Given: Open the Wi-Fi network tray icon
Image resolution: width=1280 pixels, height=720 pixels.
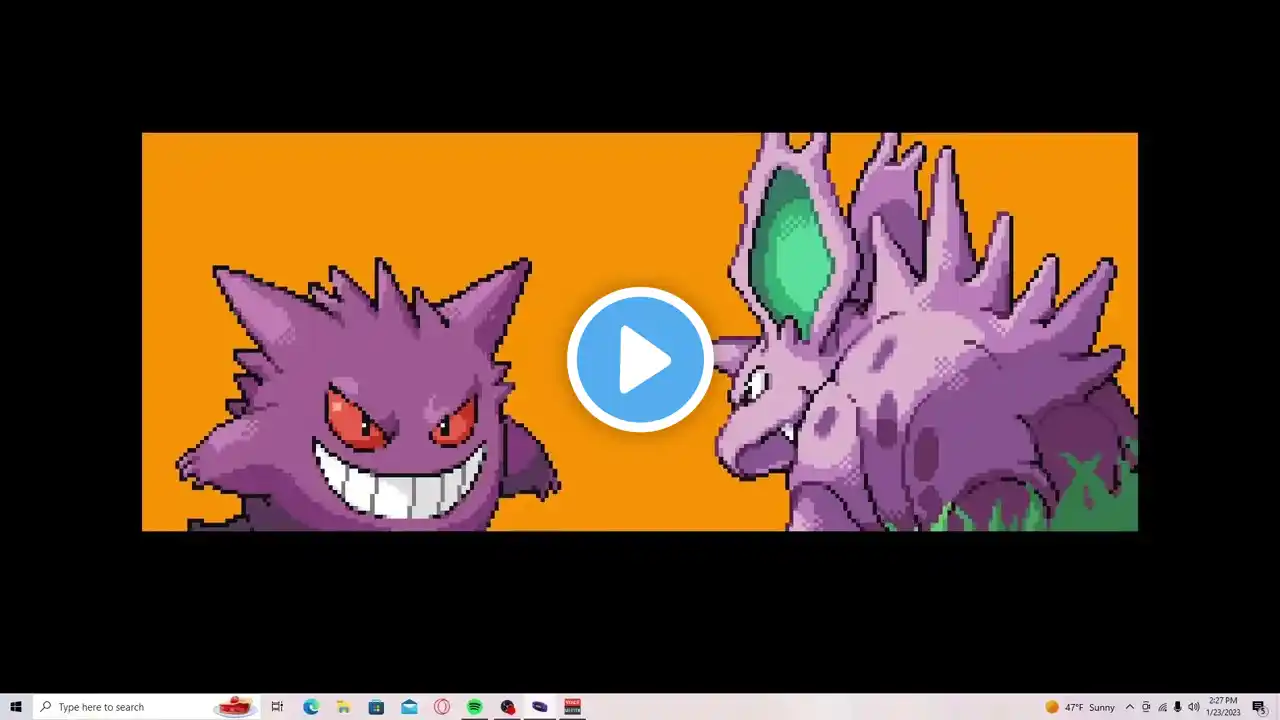Looking at the screenshot, I should (1162, 707).
